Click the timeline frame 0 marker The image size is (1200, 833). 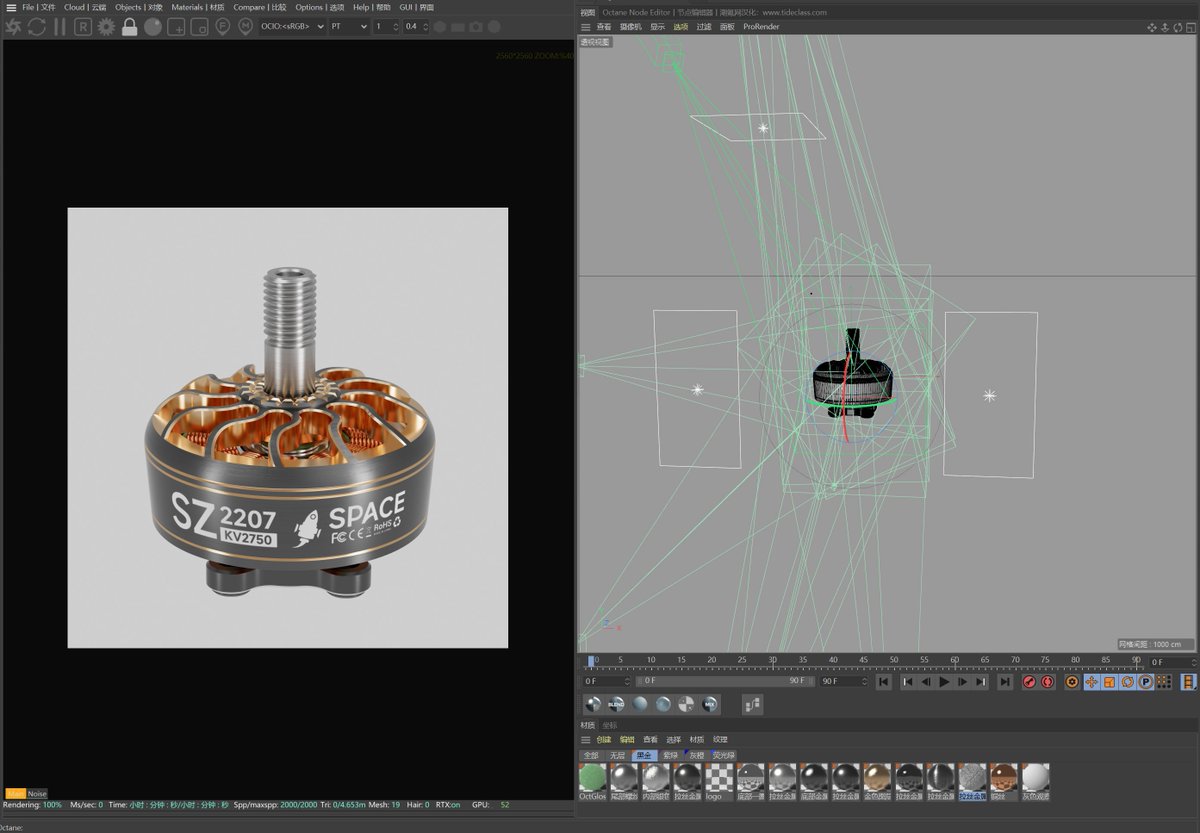point(591,660)
